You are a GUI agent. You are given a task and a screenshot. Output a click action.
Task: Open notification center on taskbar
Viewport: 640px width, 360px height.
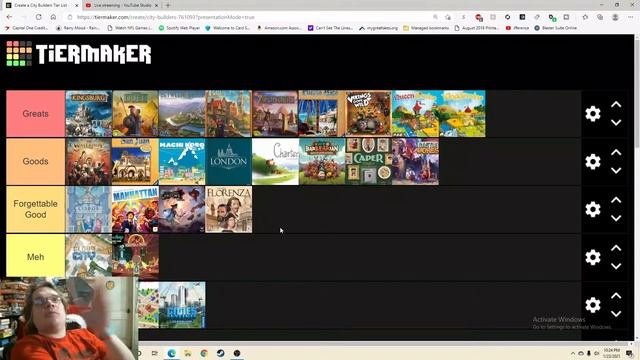(x=629, y=353)
